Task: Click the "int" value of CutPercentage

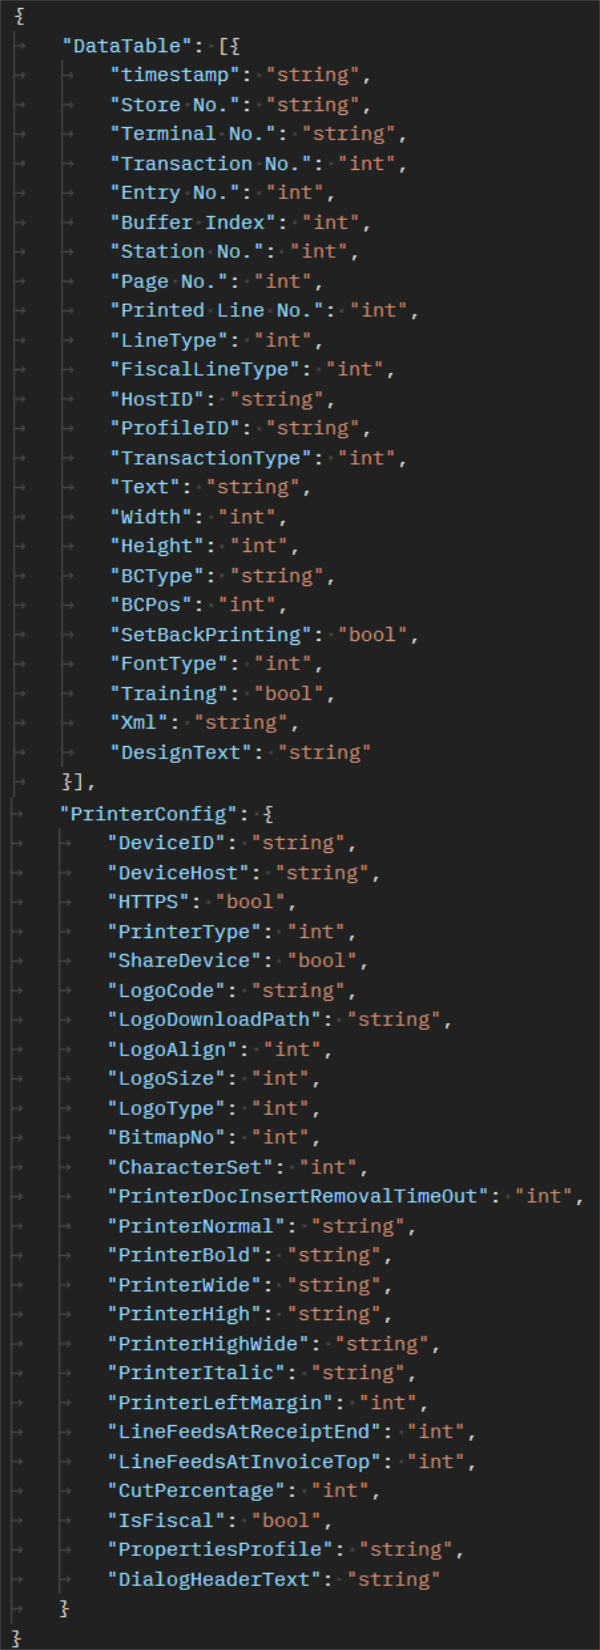Action: click(x=340, y=1491)
